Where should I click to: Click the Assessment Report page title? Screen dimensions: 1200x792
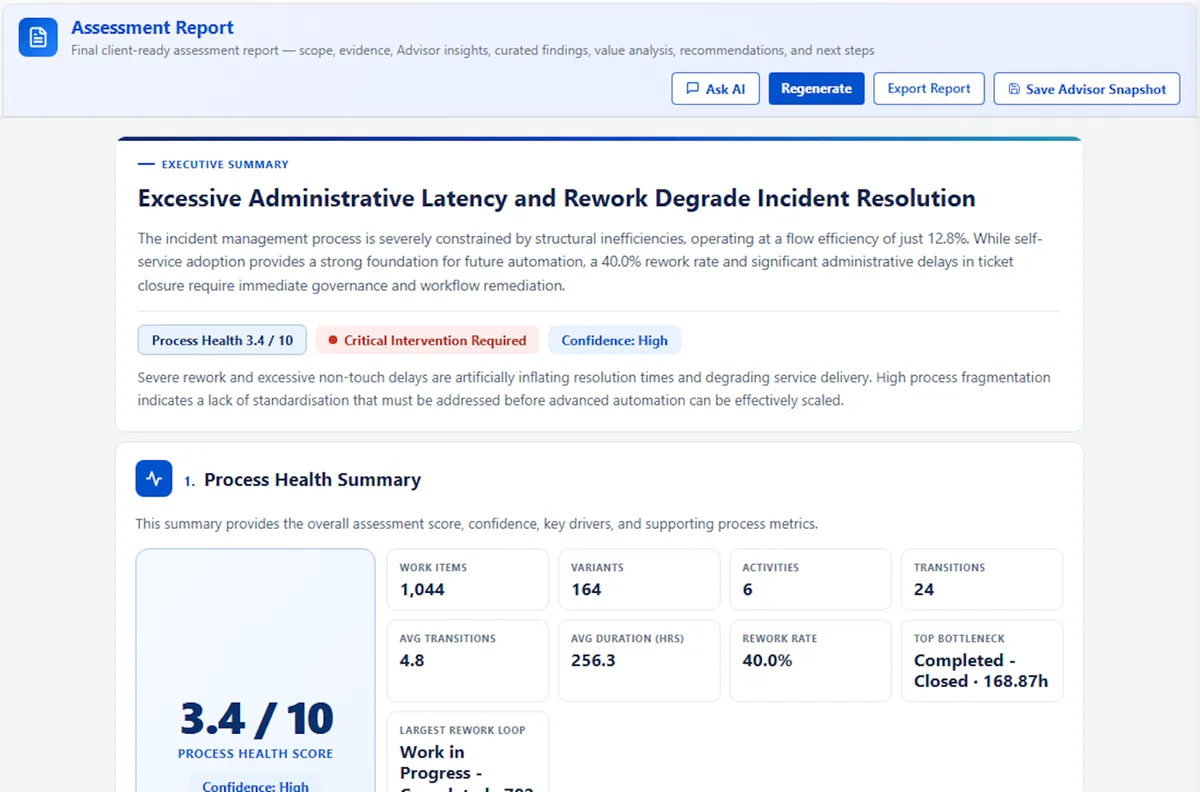coord(152,27)
